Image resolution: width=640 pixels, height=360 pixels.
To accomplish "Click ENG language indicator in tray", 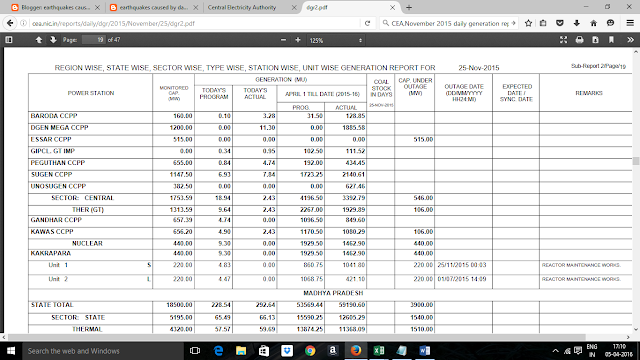I will click(x=592, y=351).
